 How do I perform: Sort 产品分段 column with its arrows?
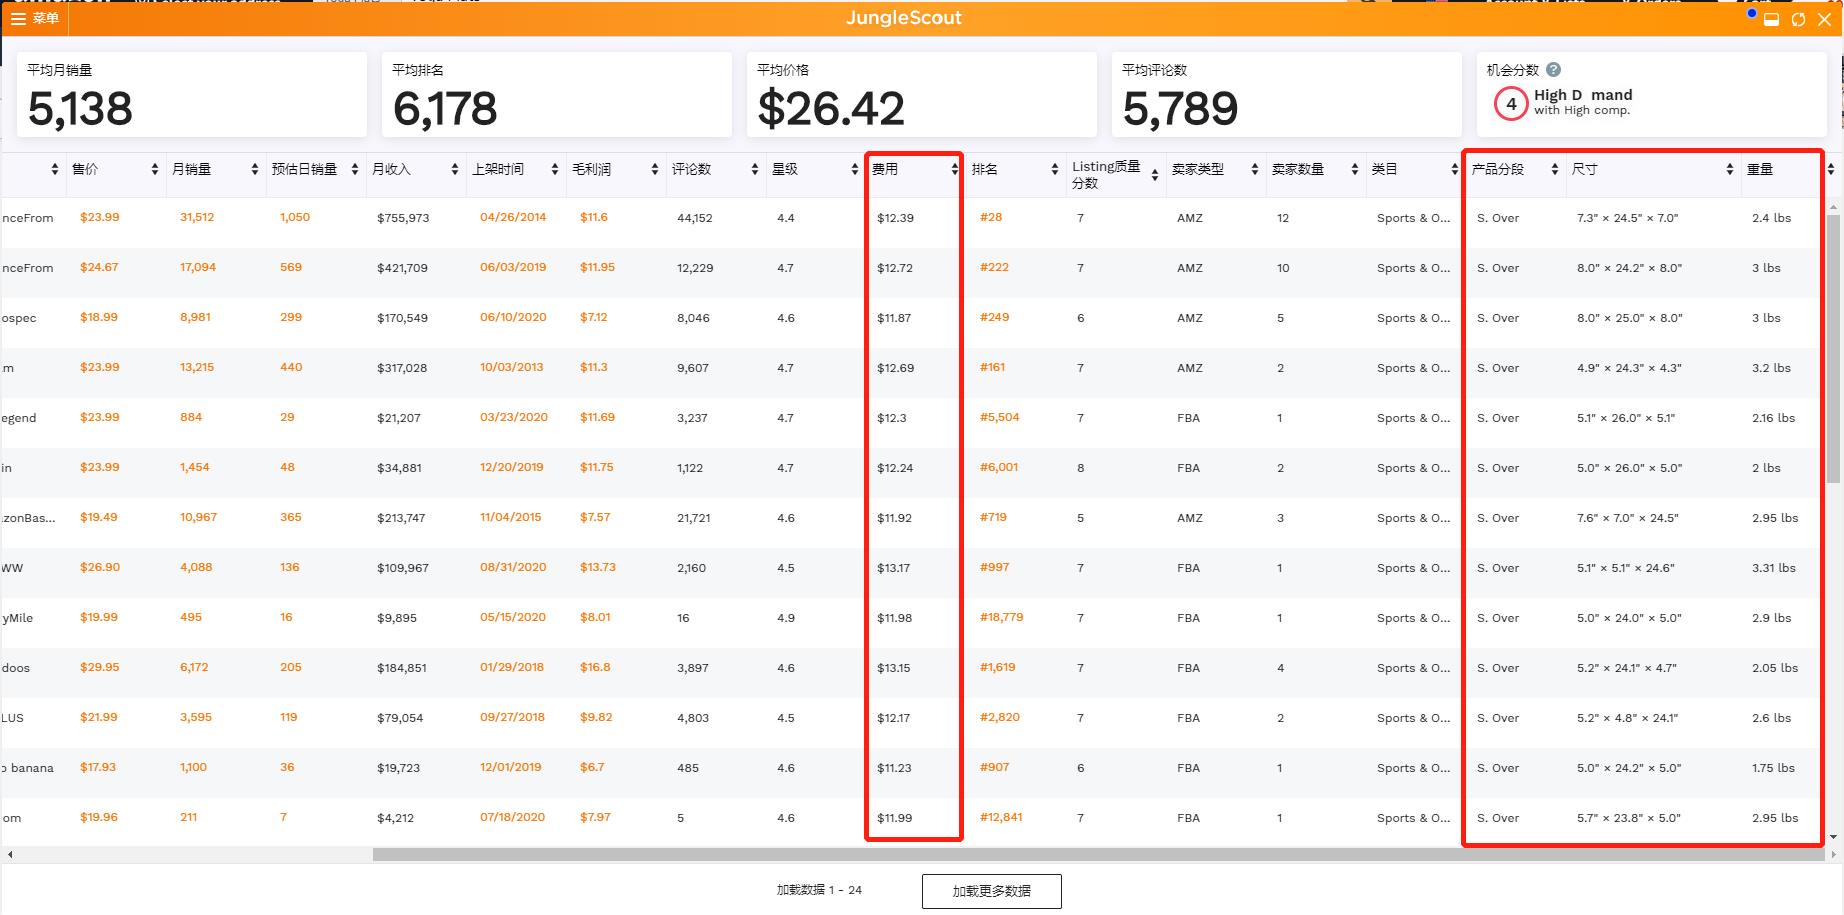pos(1555,170)
